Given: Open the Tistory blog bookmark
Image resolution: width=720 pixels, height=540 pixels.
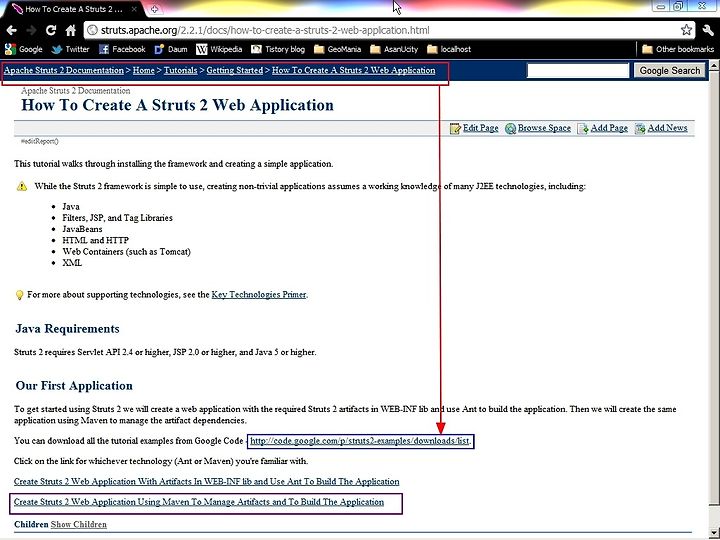Looking at the screenshot, I should click(278, 49).
